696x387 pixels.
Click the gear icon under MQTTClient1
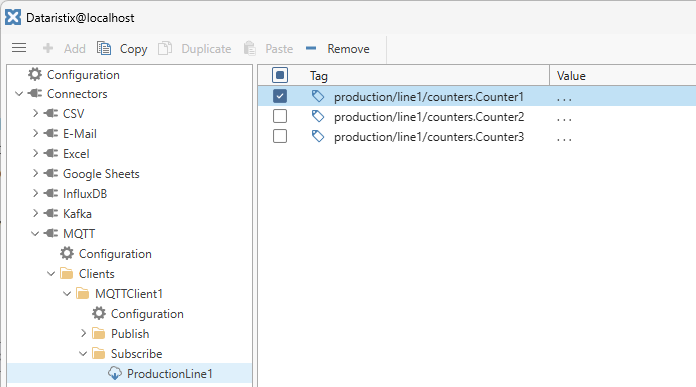click(x=99, y=313)
